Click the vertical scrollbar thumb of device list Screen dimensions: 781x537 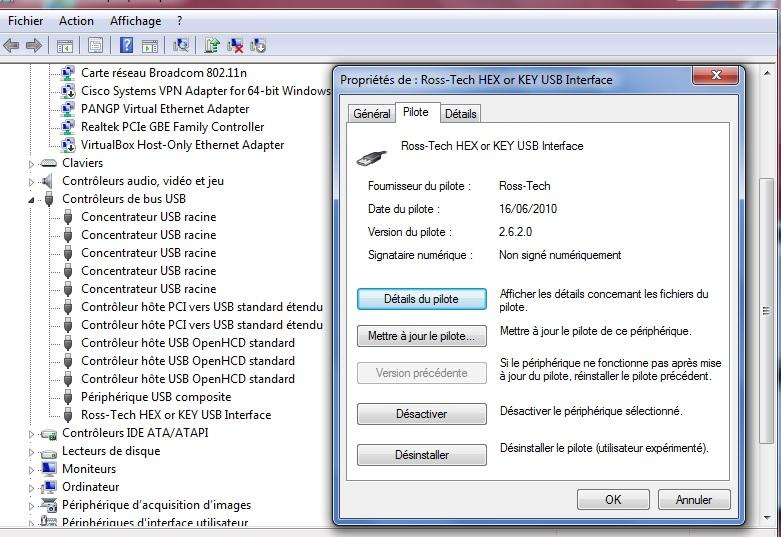click(767, 311)
